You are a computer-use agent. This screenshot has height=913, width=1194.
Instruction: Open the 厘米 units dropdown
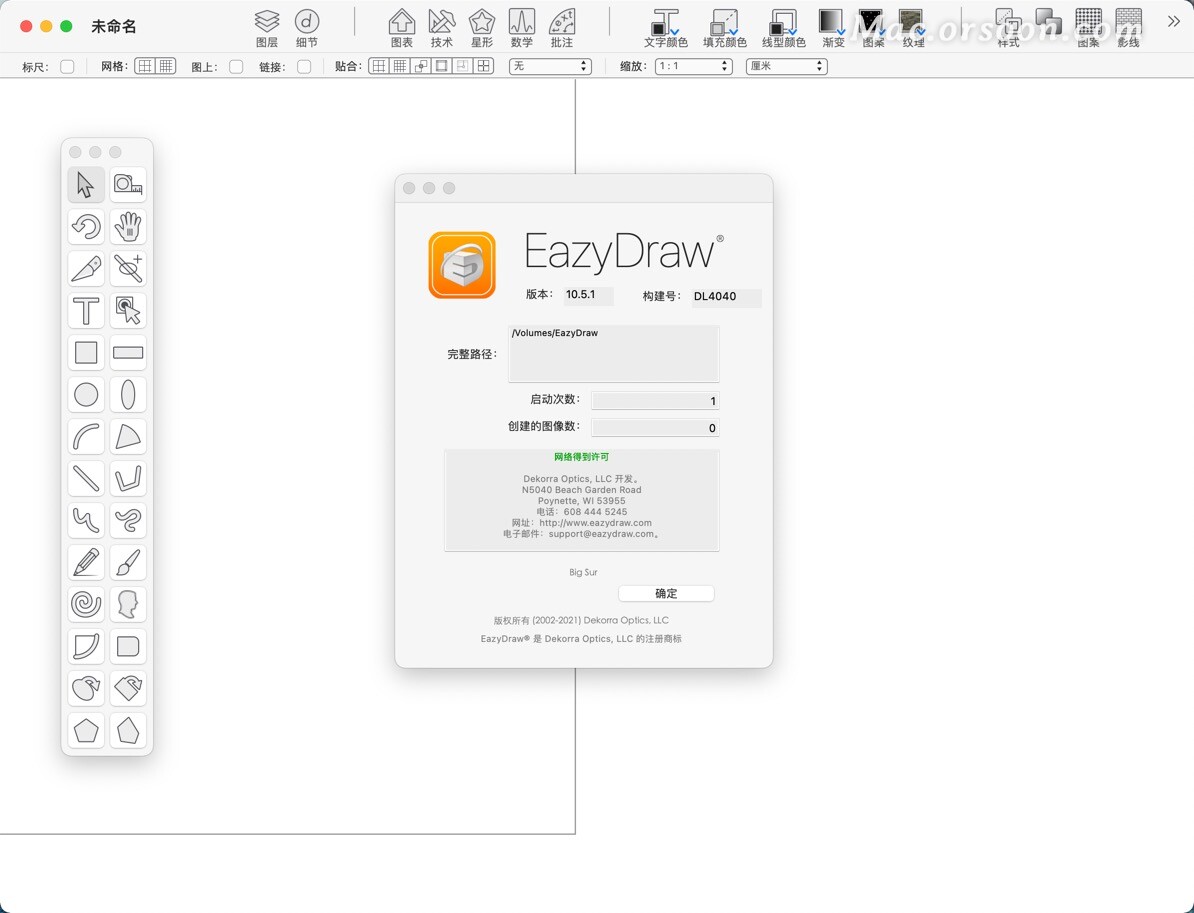[787, 66]
